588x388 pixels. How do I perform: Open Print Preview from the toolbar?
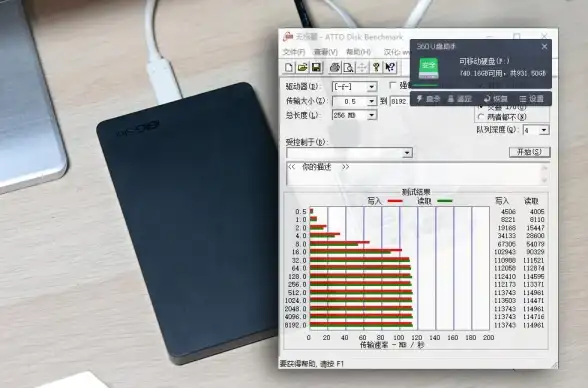pyautogui.click(x=348, y=67)
